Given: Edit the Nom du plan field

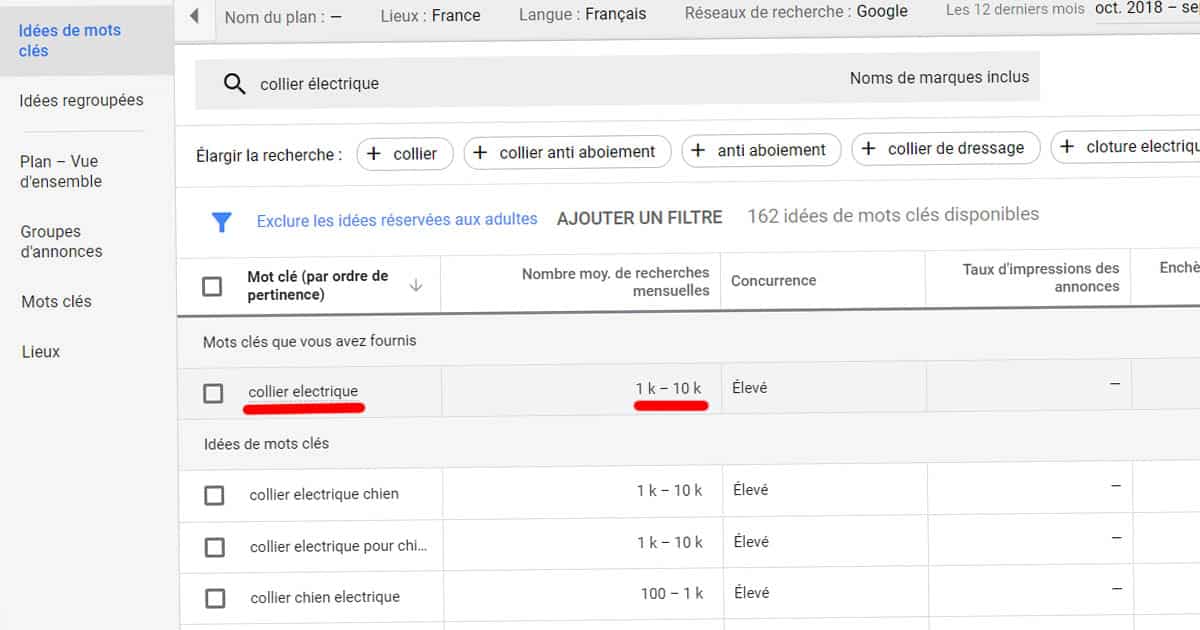Looking at the screenshot, I should tap(283, 16).
